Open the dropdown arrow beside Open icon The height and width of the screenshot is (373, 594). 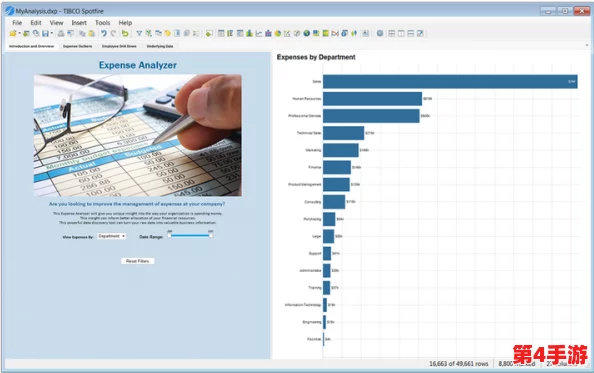point(19,33)
